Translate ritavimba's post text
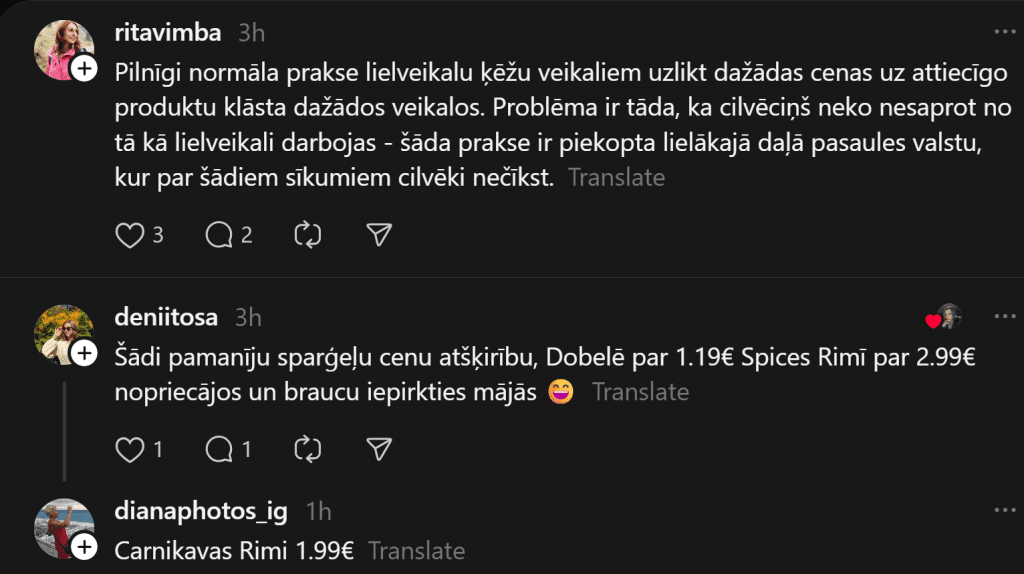This screenshot has width=1024, height=574. (x=616, y=178)
